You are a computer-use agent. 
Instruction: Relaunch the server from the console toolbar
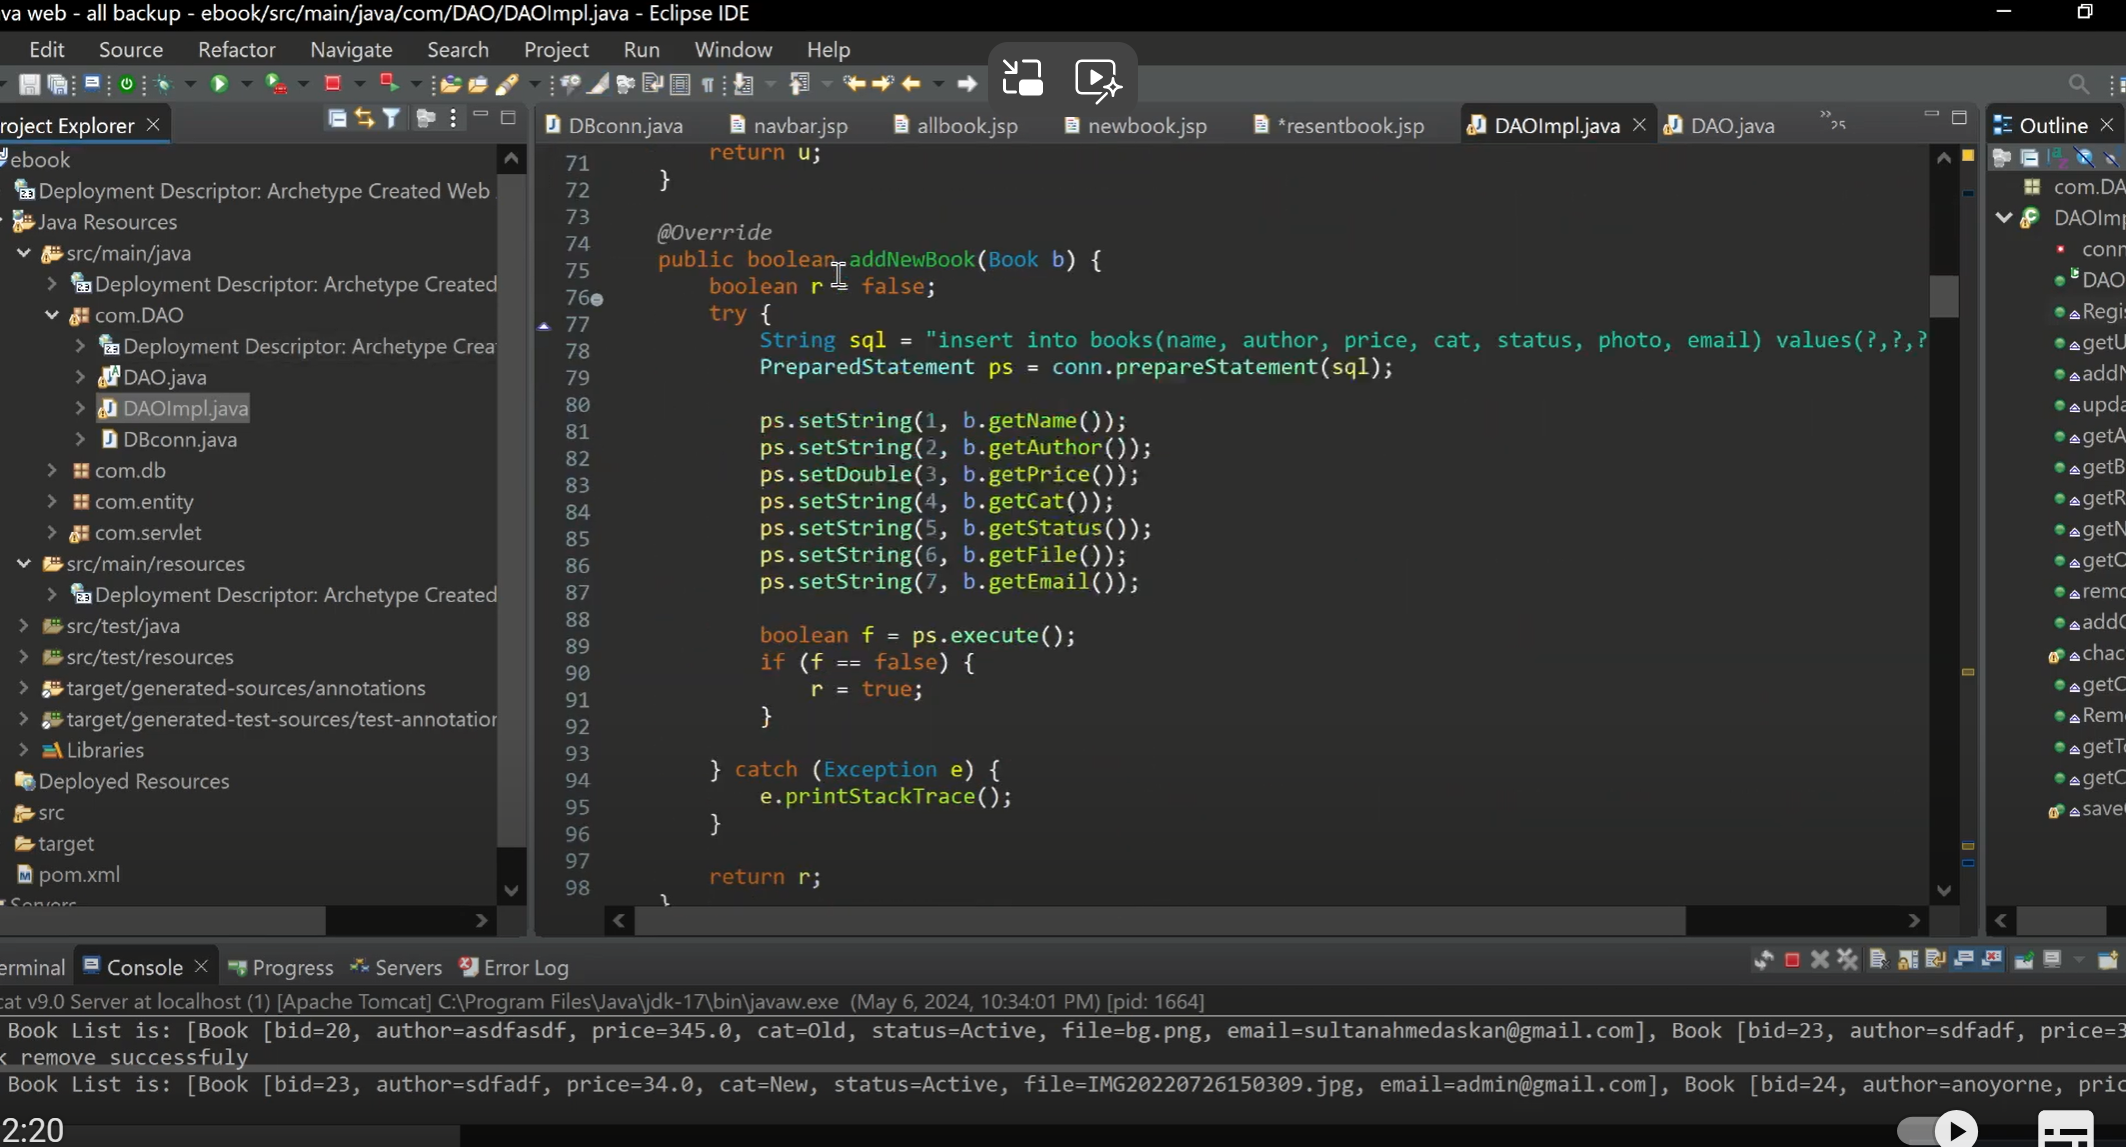(1763, 960)
